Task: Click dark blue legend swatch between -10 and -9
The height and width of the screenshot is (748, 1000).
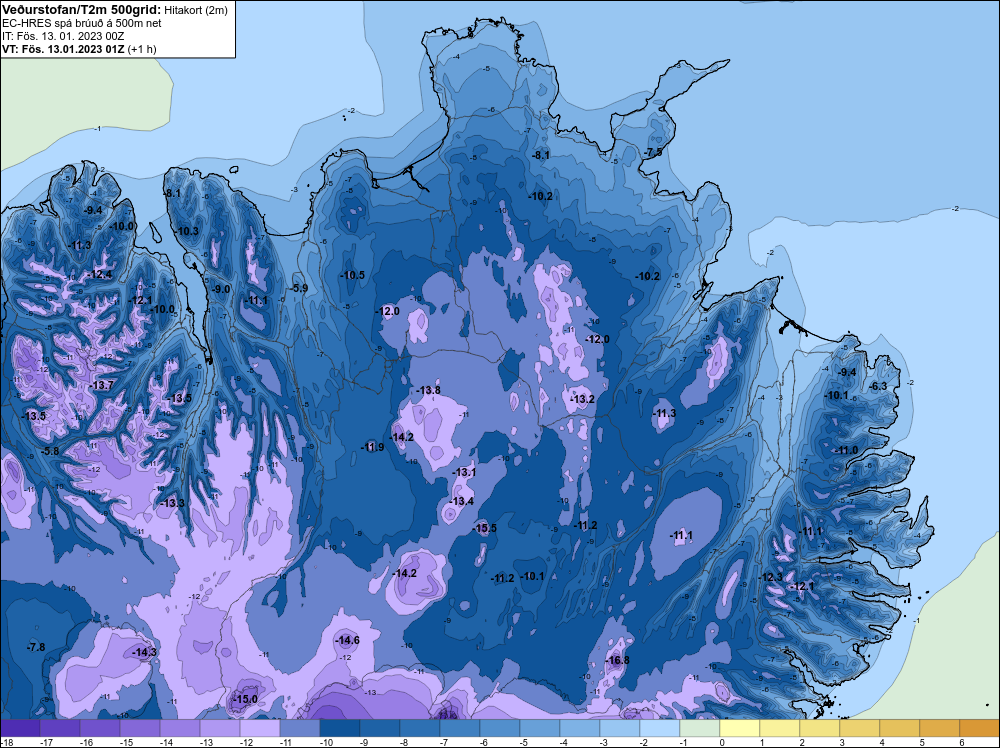Action: tap(340, 728)
